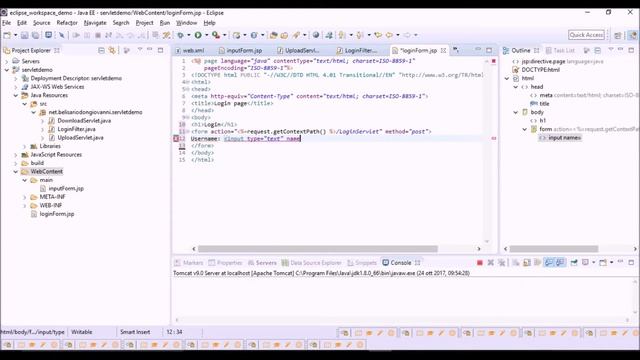The image size is (640, 360).
Task: Click Remove Launch icon in Console toolbar
Action: point(491,262)
